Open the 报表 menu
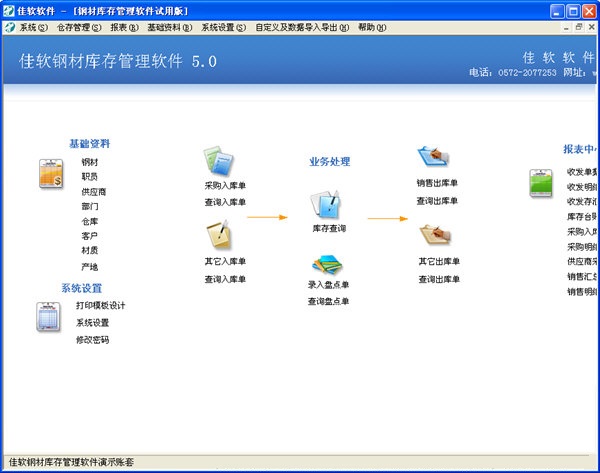Screen dimensions: 600x473 click(124, 28)
